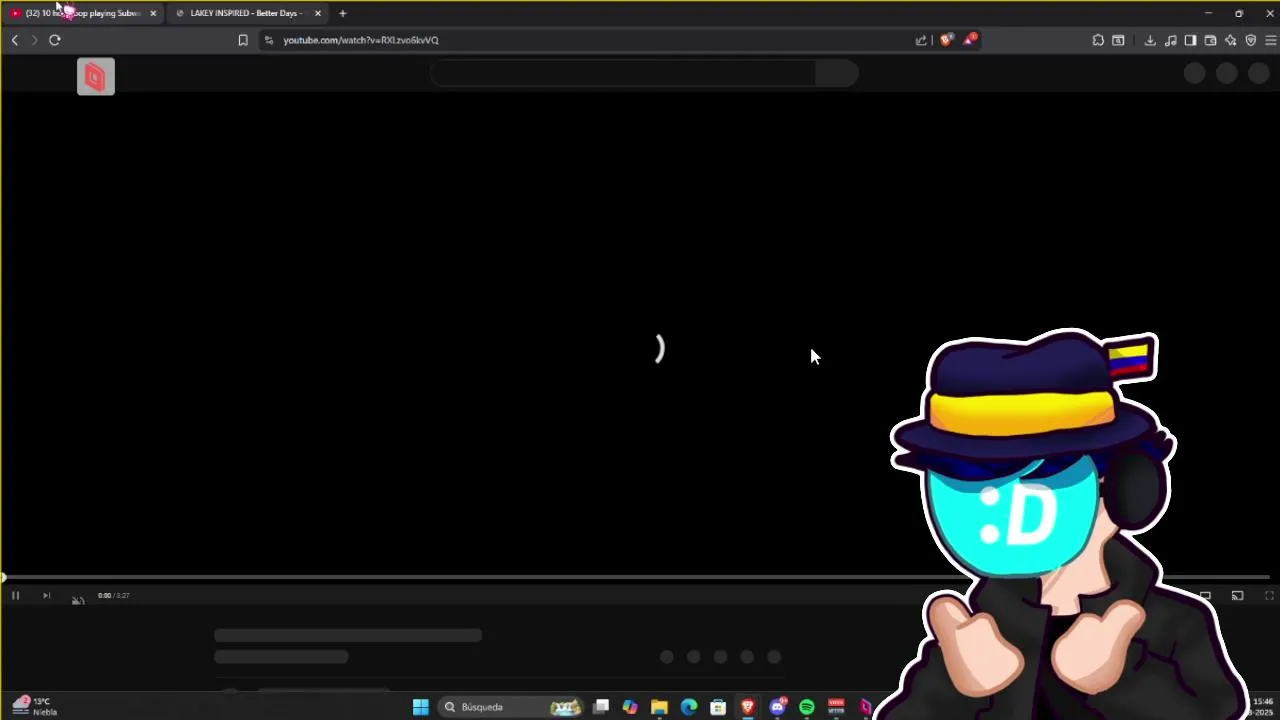Open the browser hamburger menu

tap(1270, 40)
